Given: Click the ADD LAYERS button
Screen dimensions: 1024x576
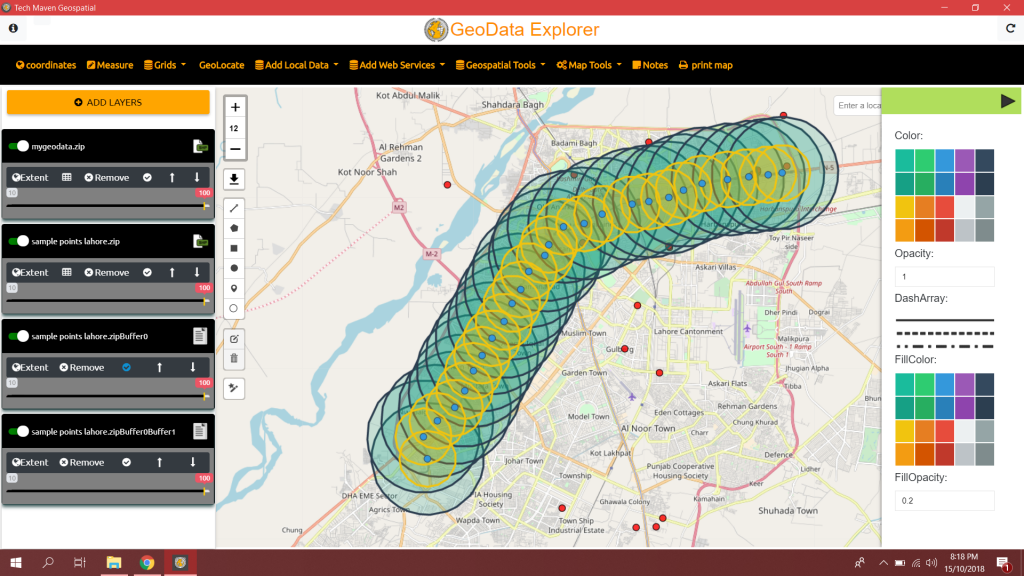Looking at the screenshot, I should pos(108,102).
